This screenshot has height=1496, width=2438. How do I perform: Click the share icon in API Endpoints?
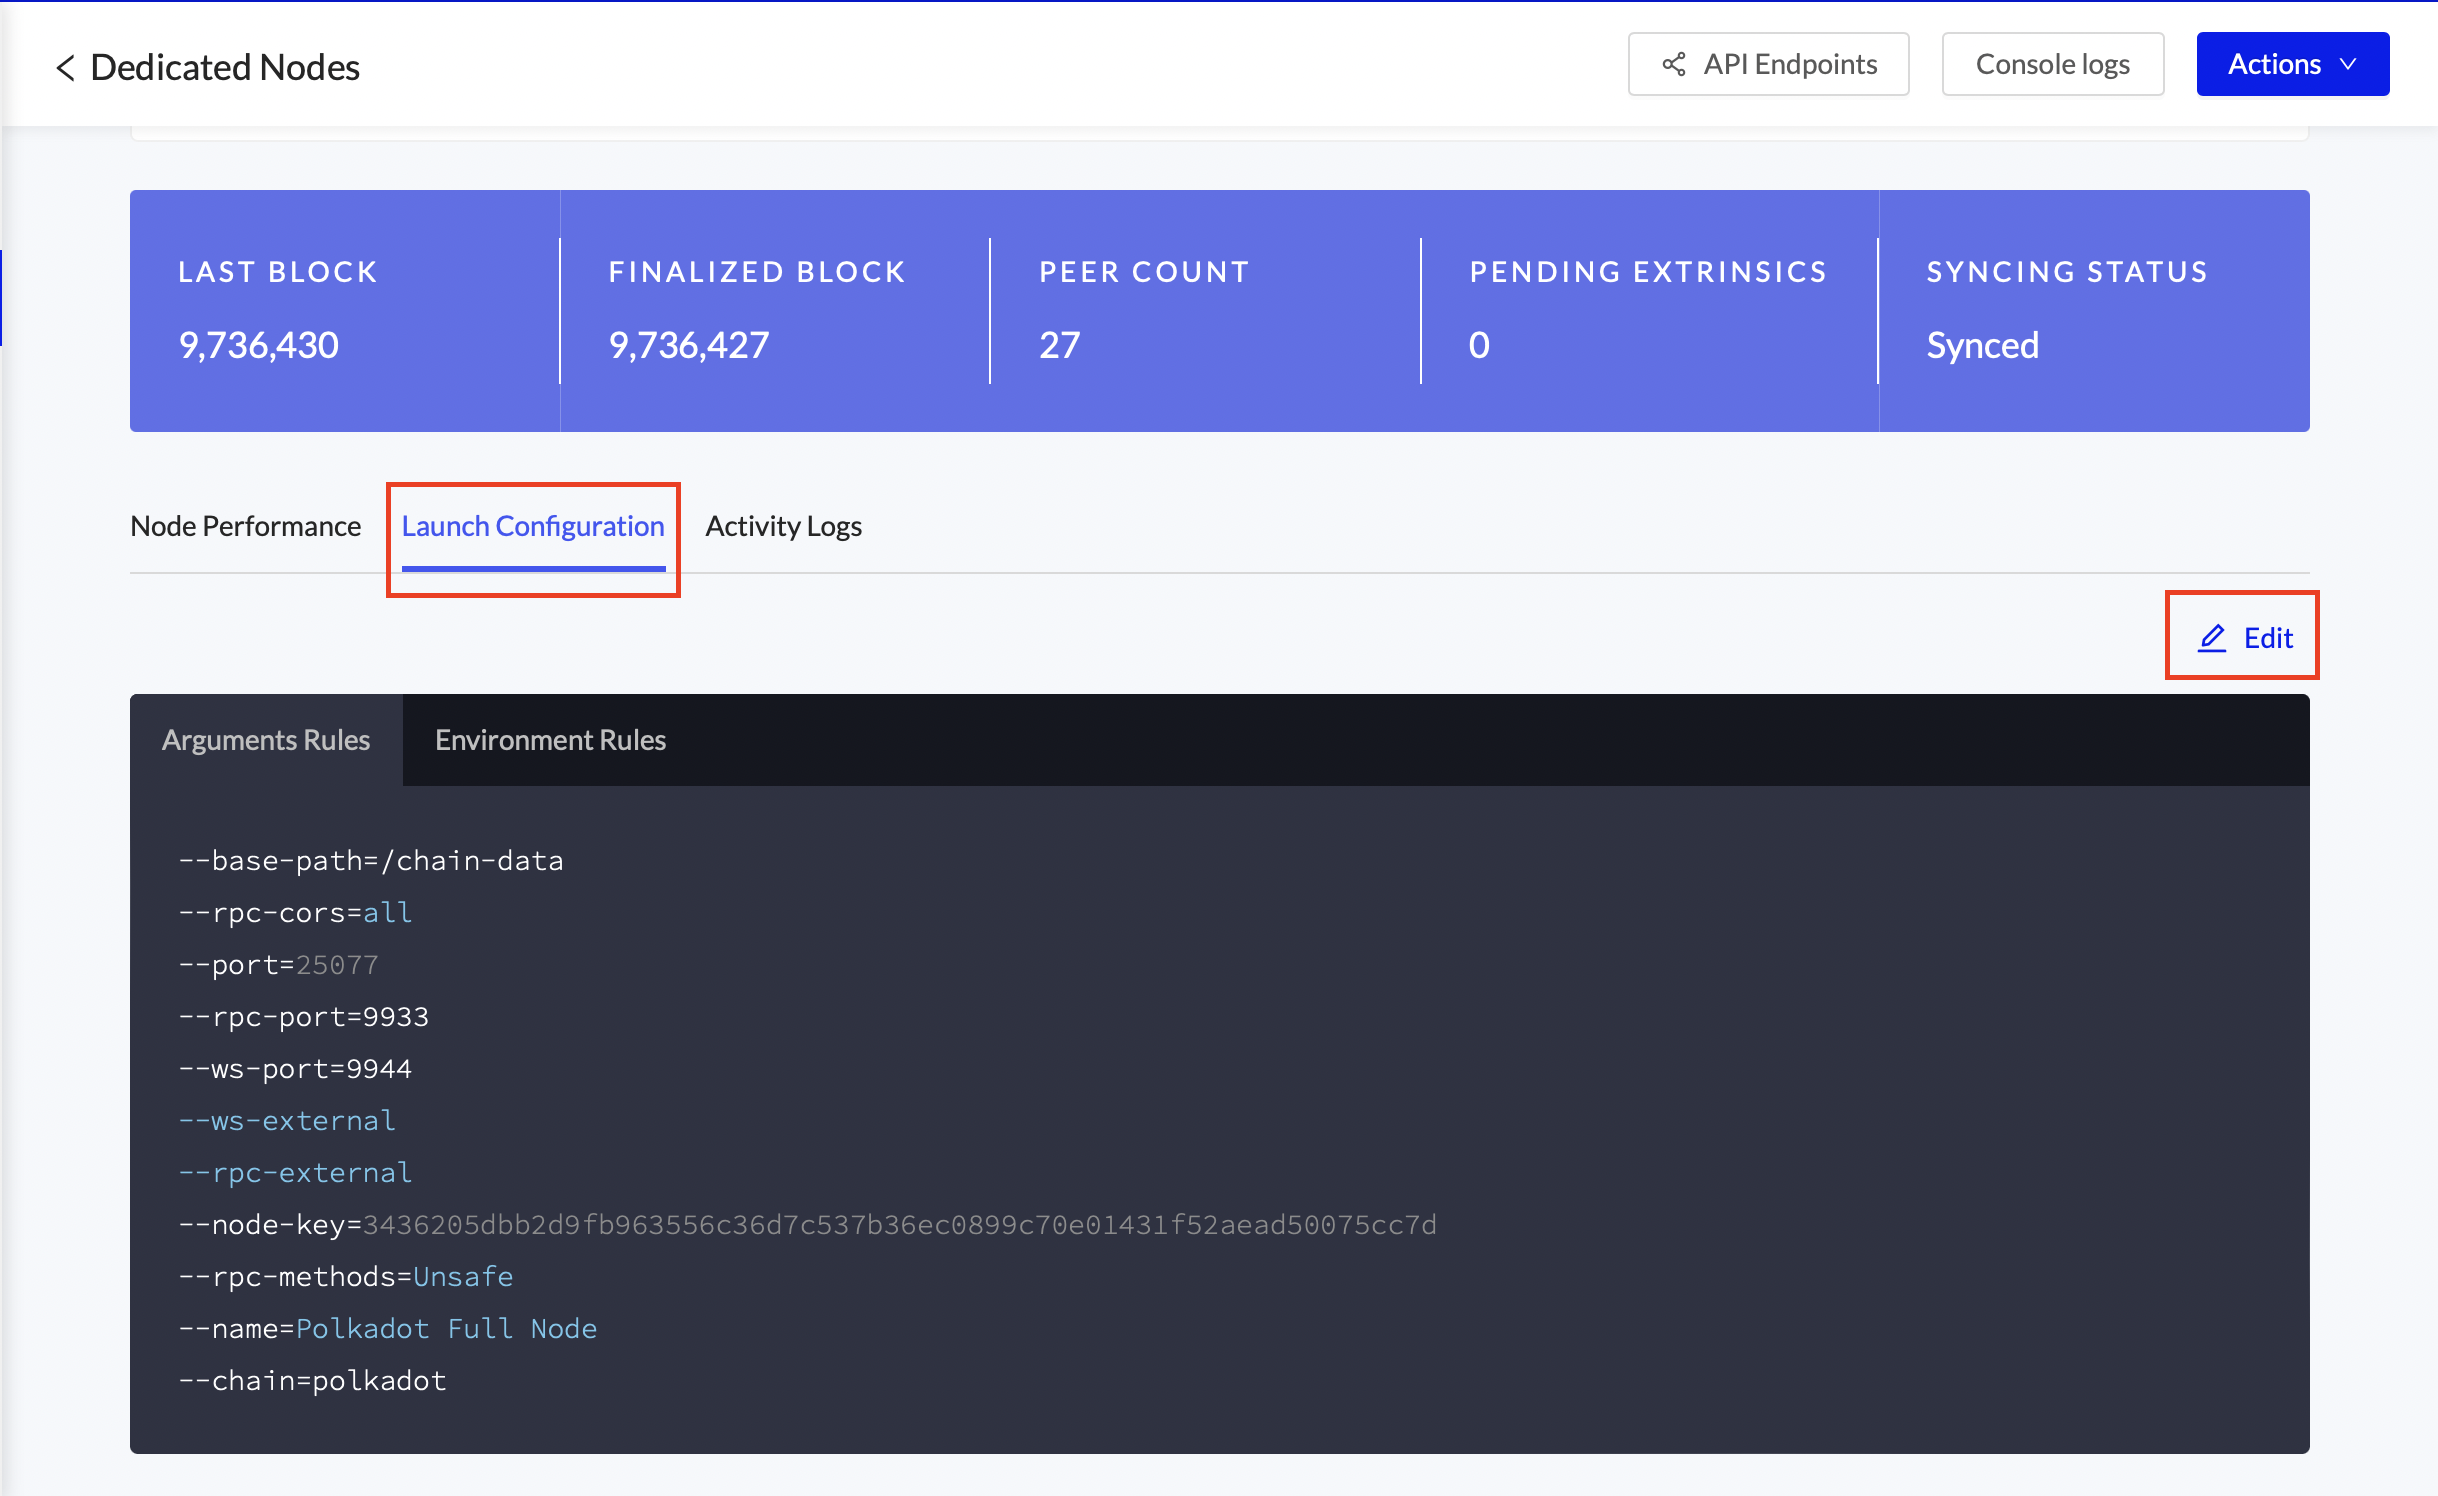(x=1674, y=65)
